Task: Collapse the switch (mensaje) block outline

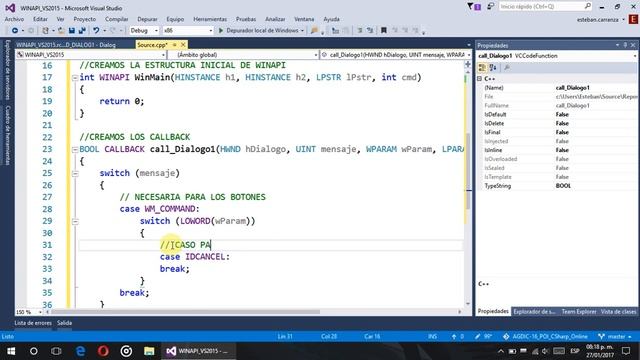Action: click(75, 174)
